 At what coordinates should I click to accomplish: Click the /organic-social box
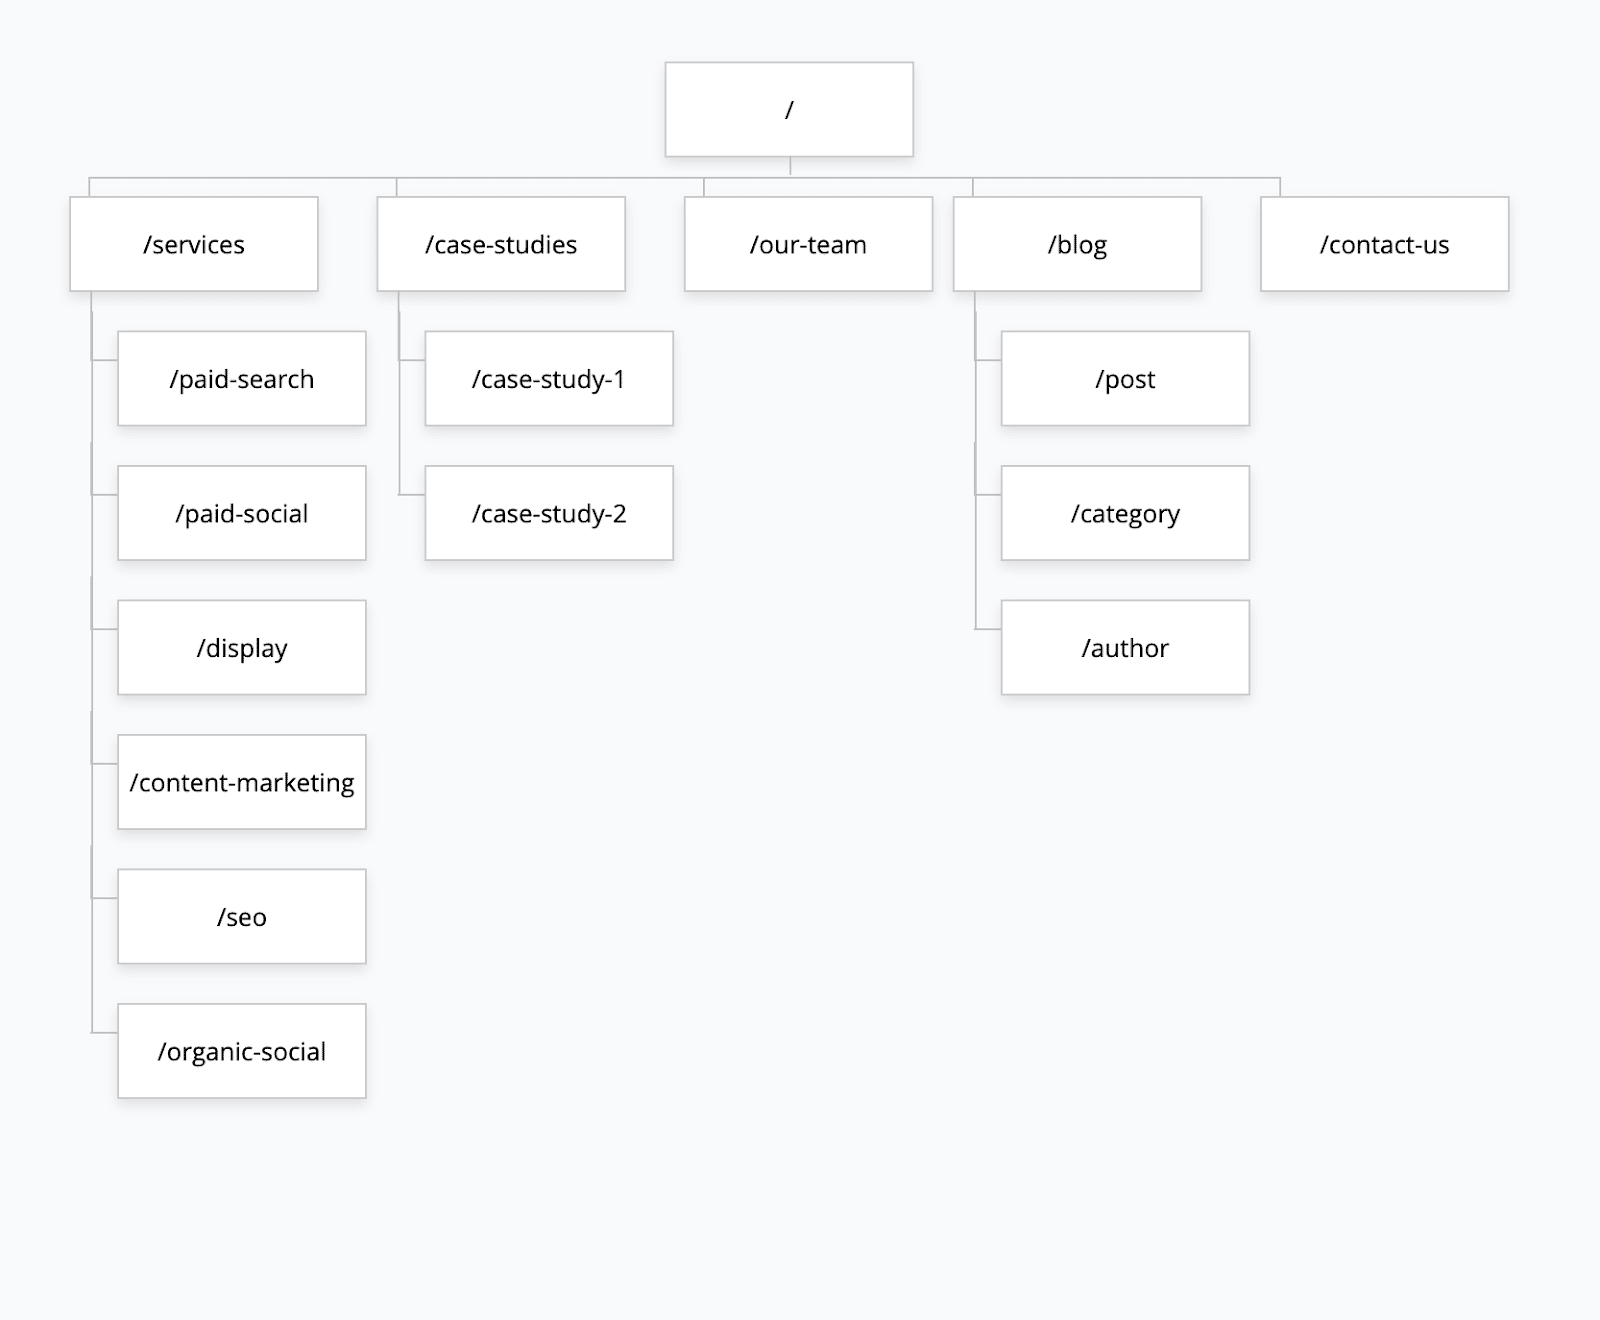tap(242, 1051)
